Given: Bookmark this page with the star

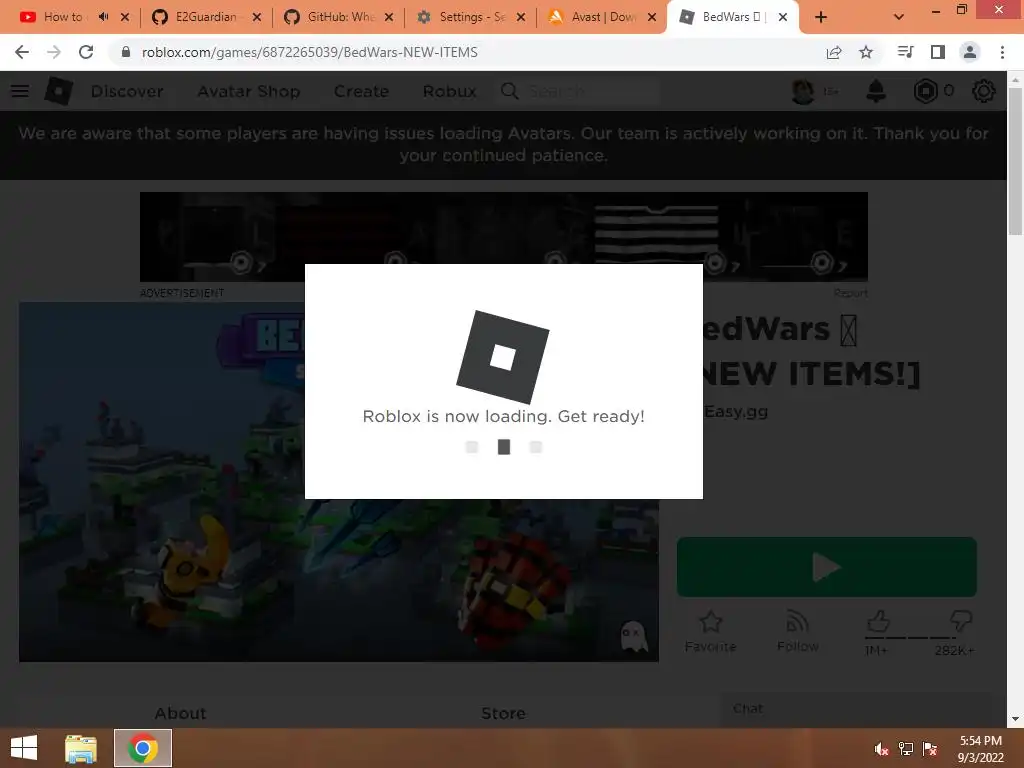Looking at the screenshot, I should [866, 52].
